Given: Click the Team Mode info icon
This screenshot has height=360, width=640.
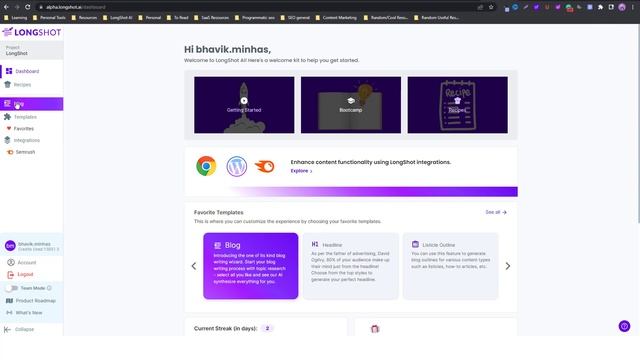Looking at the screenshot, I should coord(49,288).
